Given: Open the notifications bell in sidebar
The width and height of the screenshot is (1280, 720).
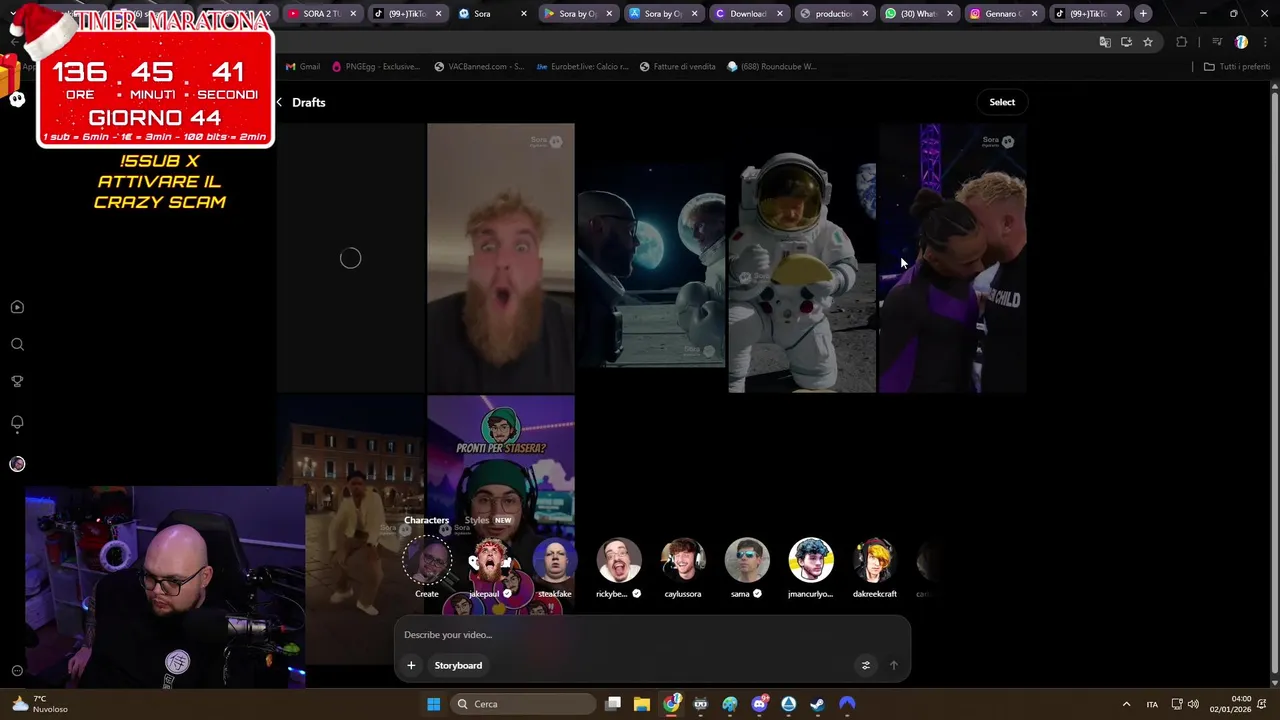Looking at the screenshot, I should pyautogui.click(x=17, y=422).
